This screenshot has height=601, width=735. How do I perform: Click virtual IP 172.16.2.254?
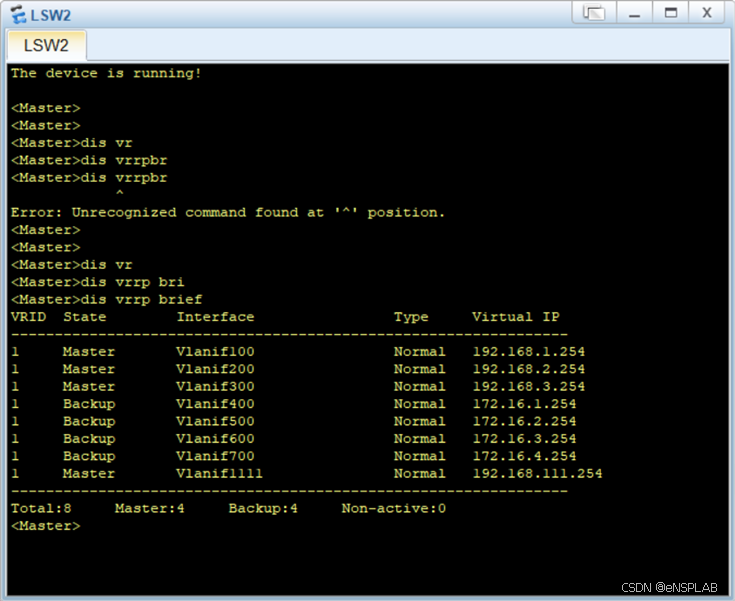[525, 421]
